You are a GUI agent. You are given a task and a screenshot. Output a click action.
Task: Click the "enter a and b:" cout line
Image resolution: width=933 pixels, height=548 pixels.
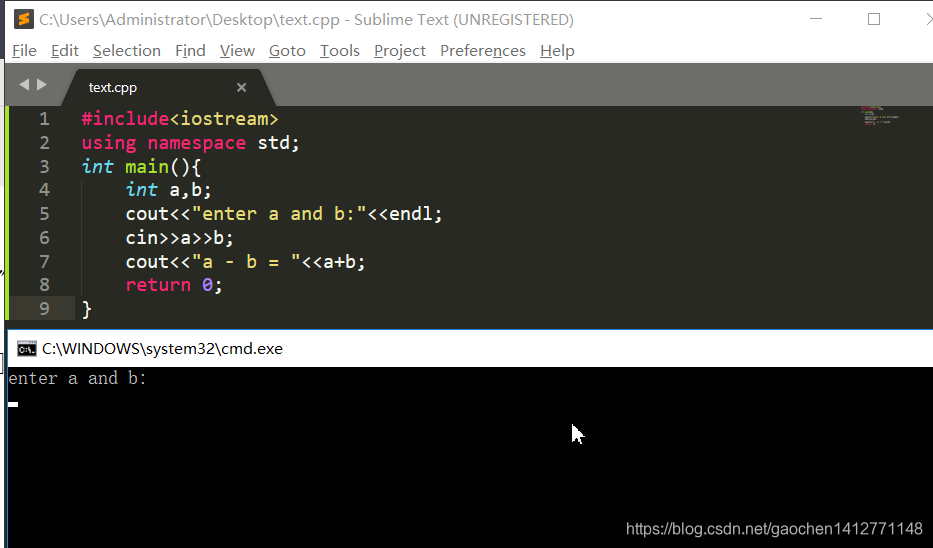(284, 214)
